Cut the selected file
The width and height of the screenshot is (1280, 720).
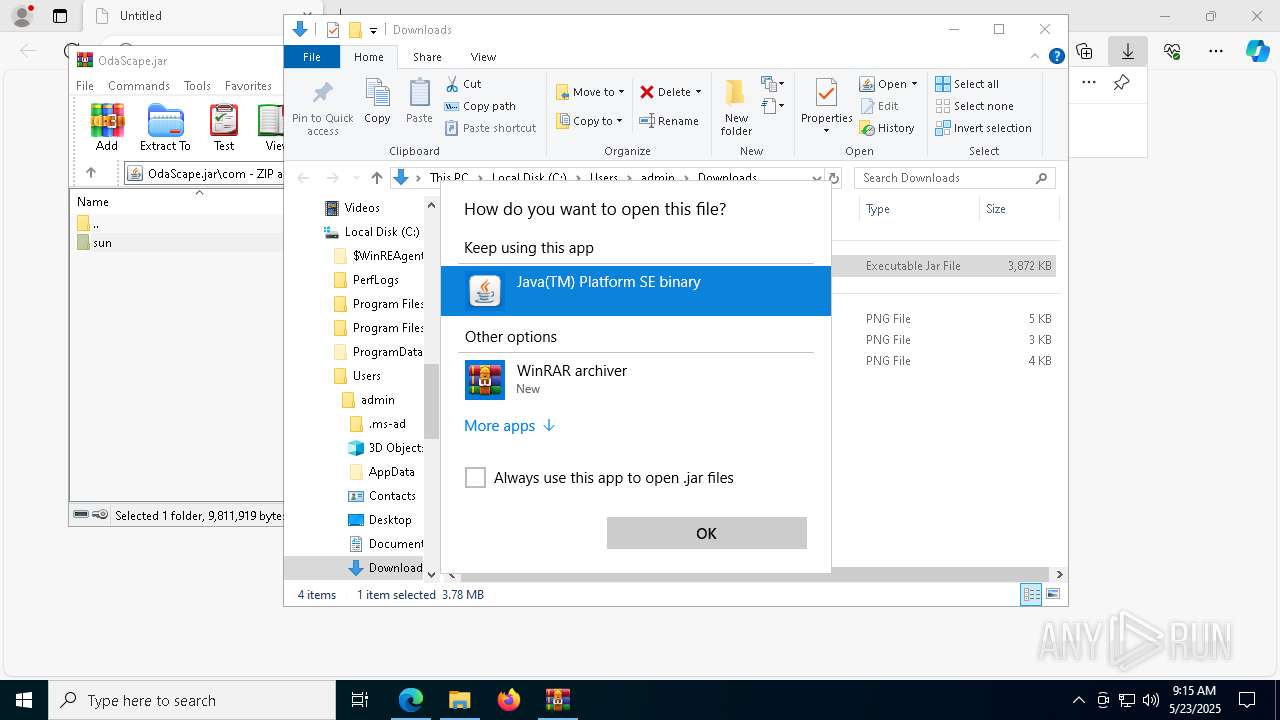tap(463, 84)
